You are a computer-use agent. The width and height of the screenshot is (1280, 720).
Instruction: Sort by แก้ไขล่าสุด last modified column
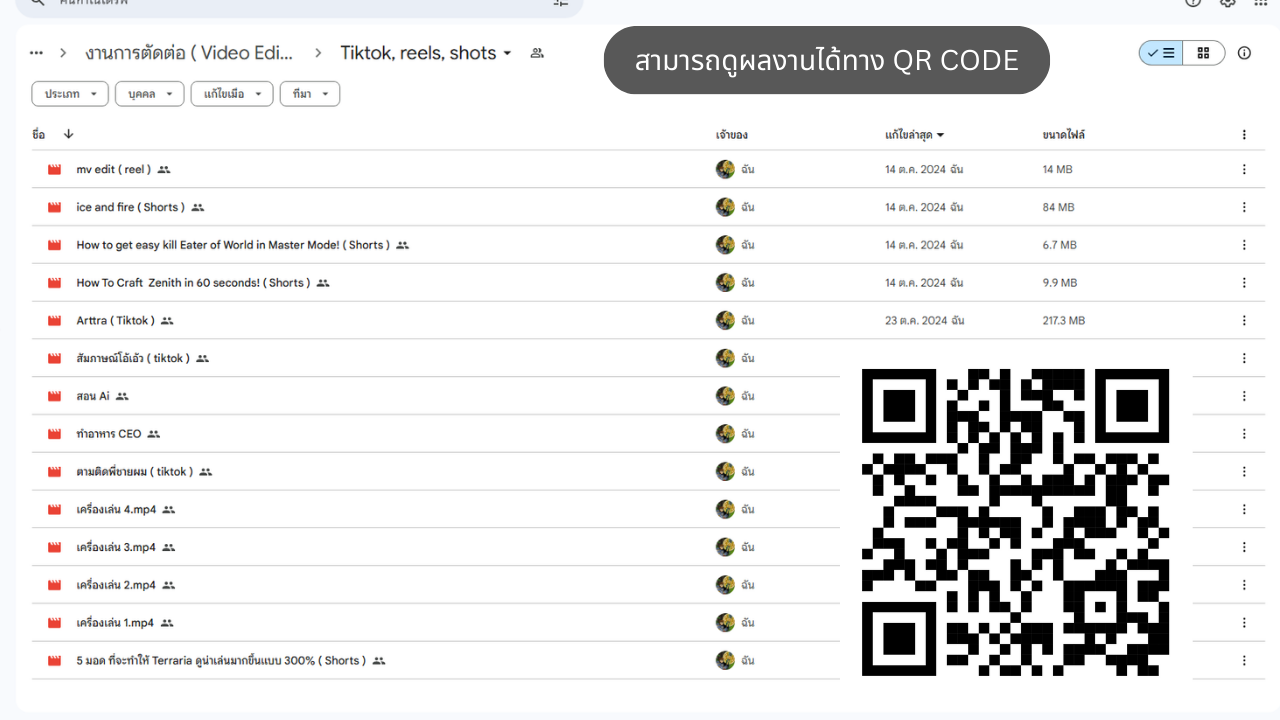[x=914, y=134]
